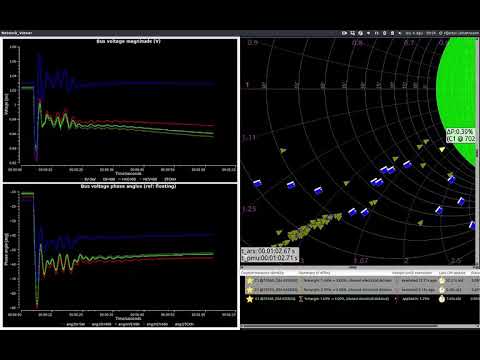480x360 pixels.
Task: Select the 'Bus voltage phase angles (ref: floating)' title
Action: (x=128, y=186)
